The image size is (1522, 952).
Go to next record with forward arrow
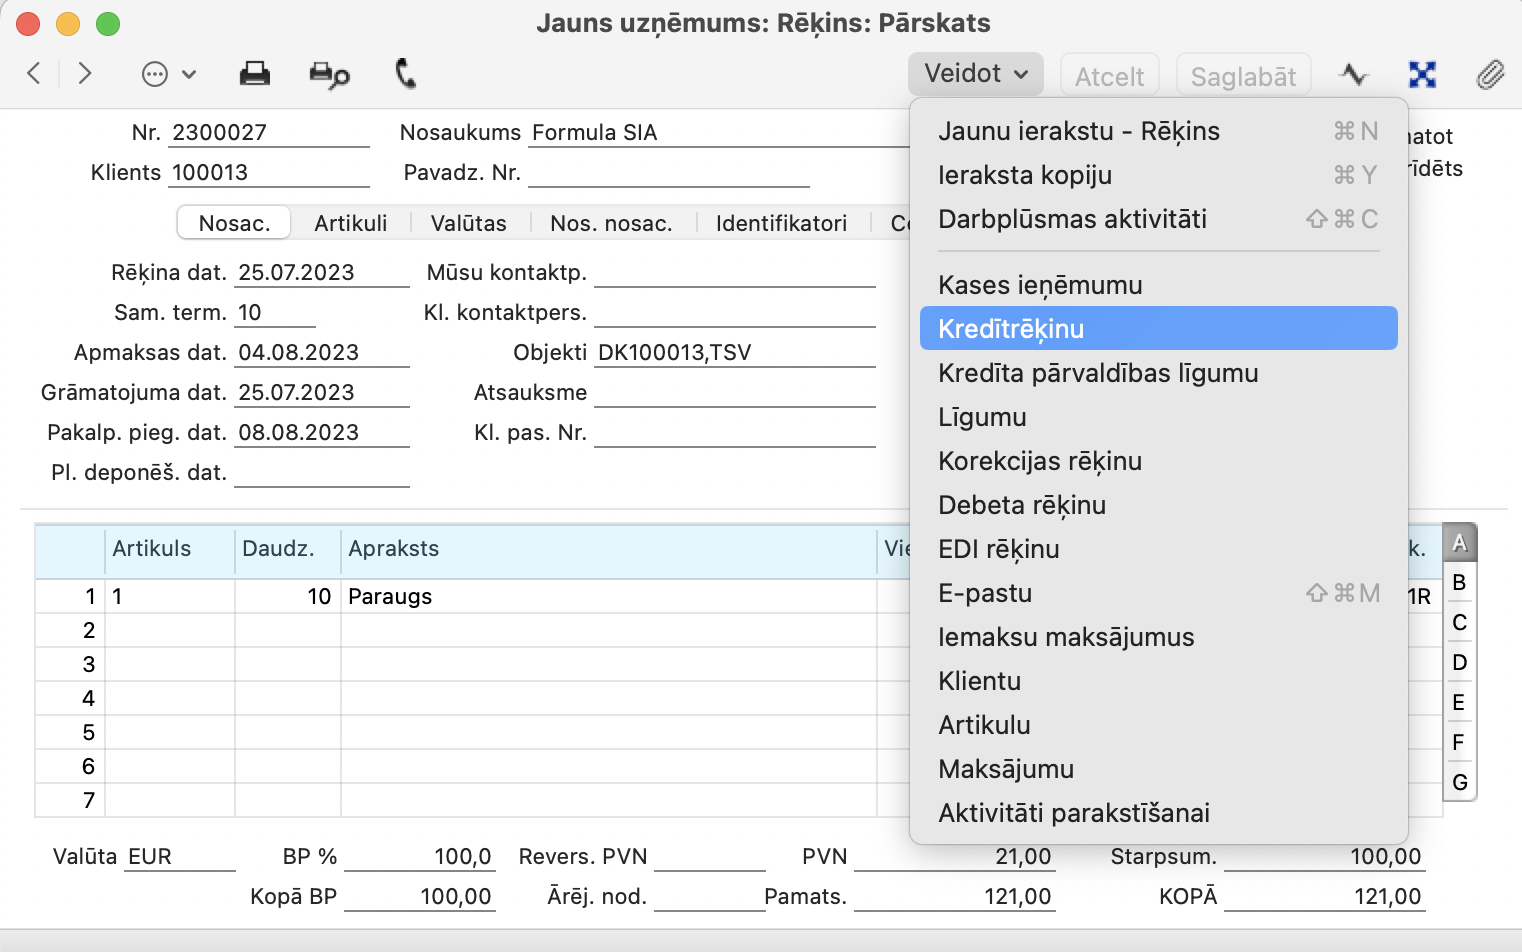85,73
